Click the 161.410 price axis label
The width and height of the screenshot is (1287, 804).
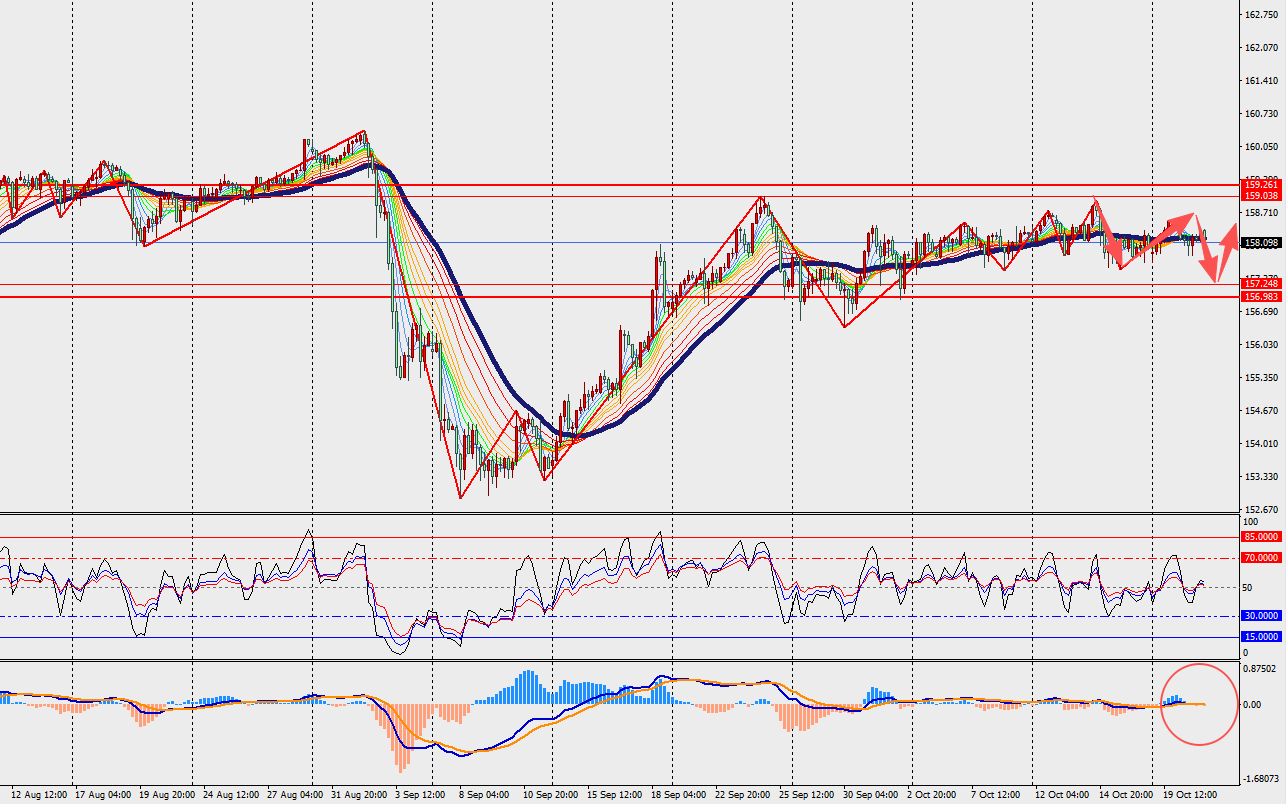1262,81
